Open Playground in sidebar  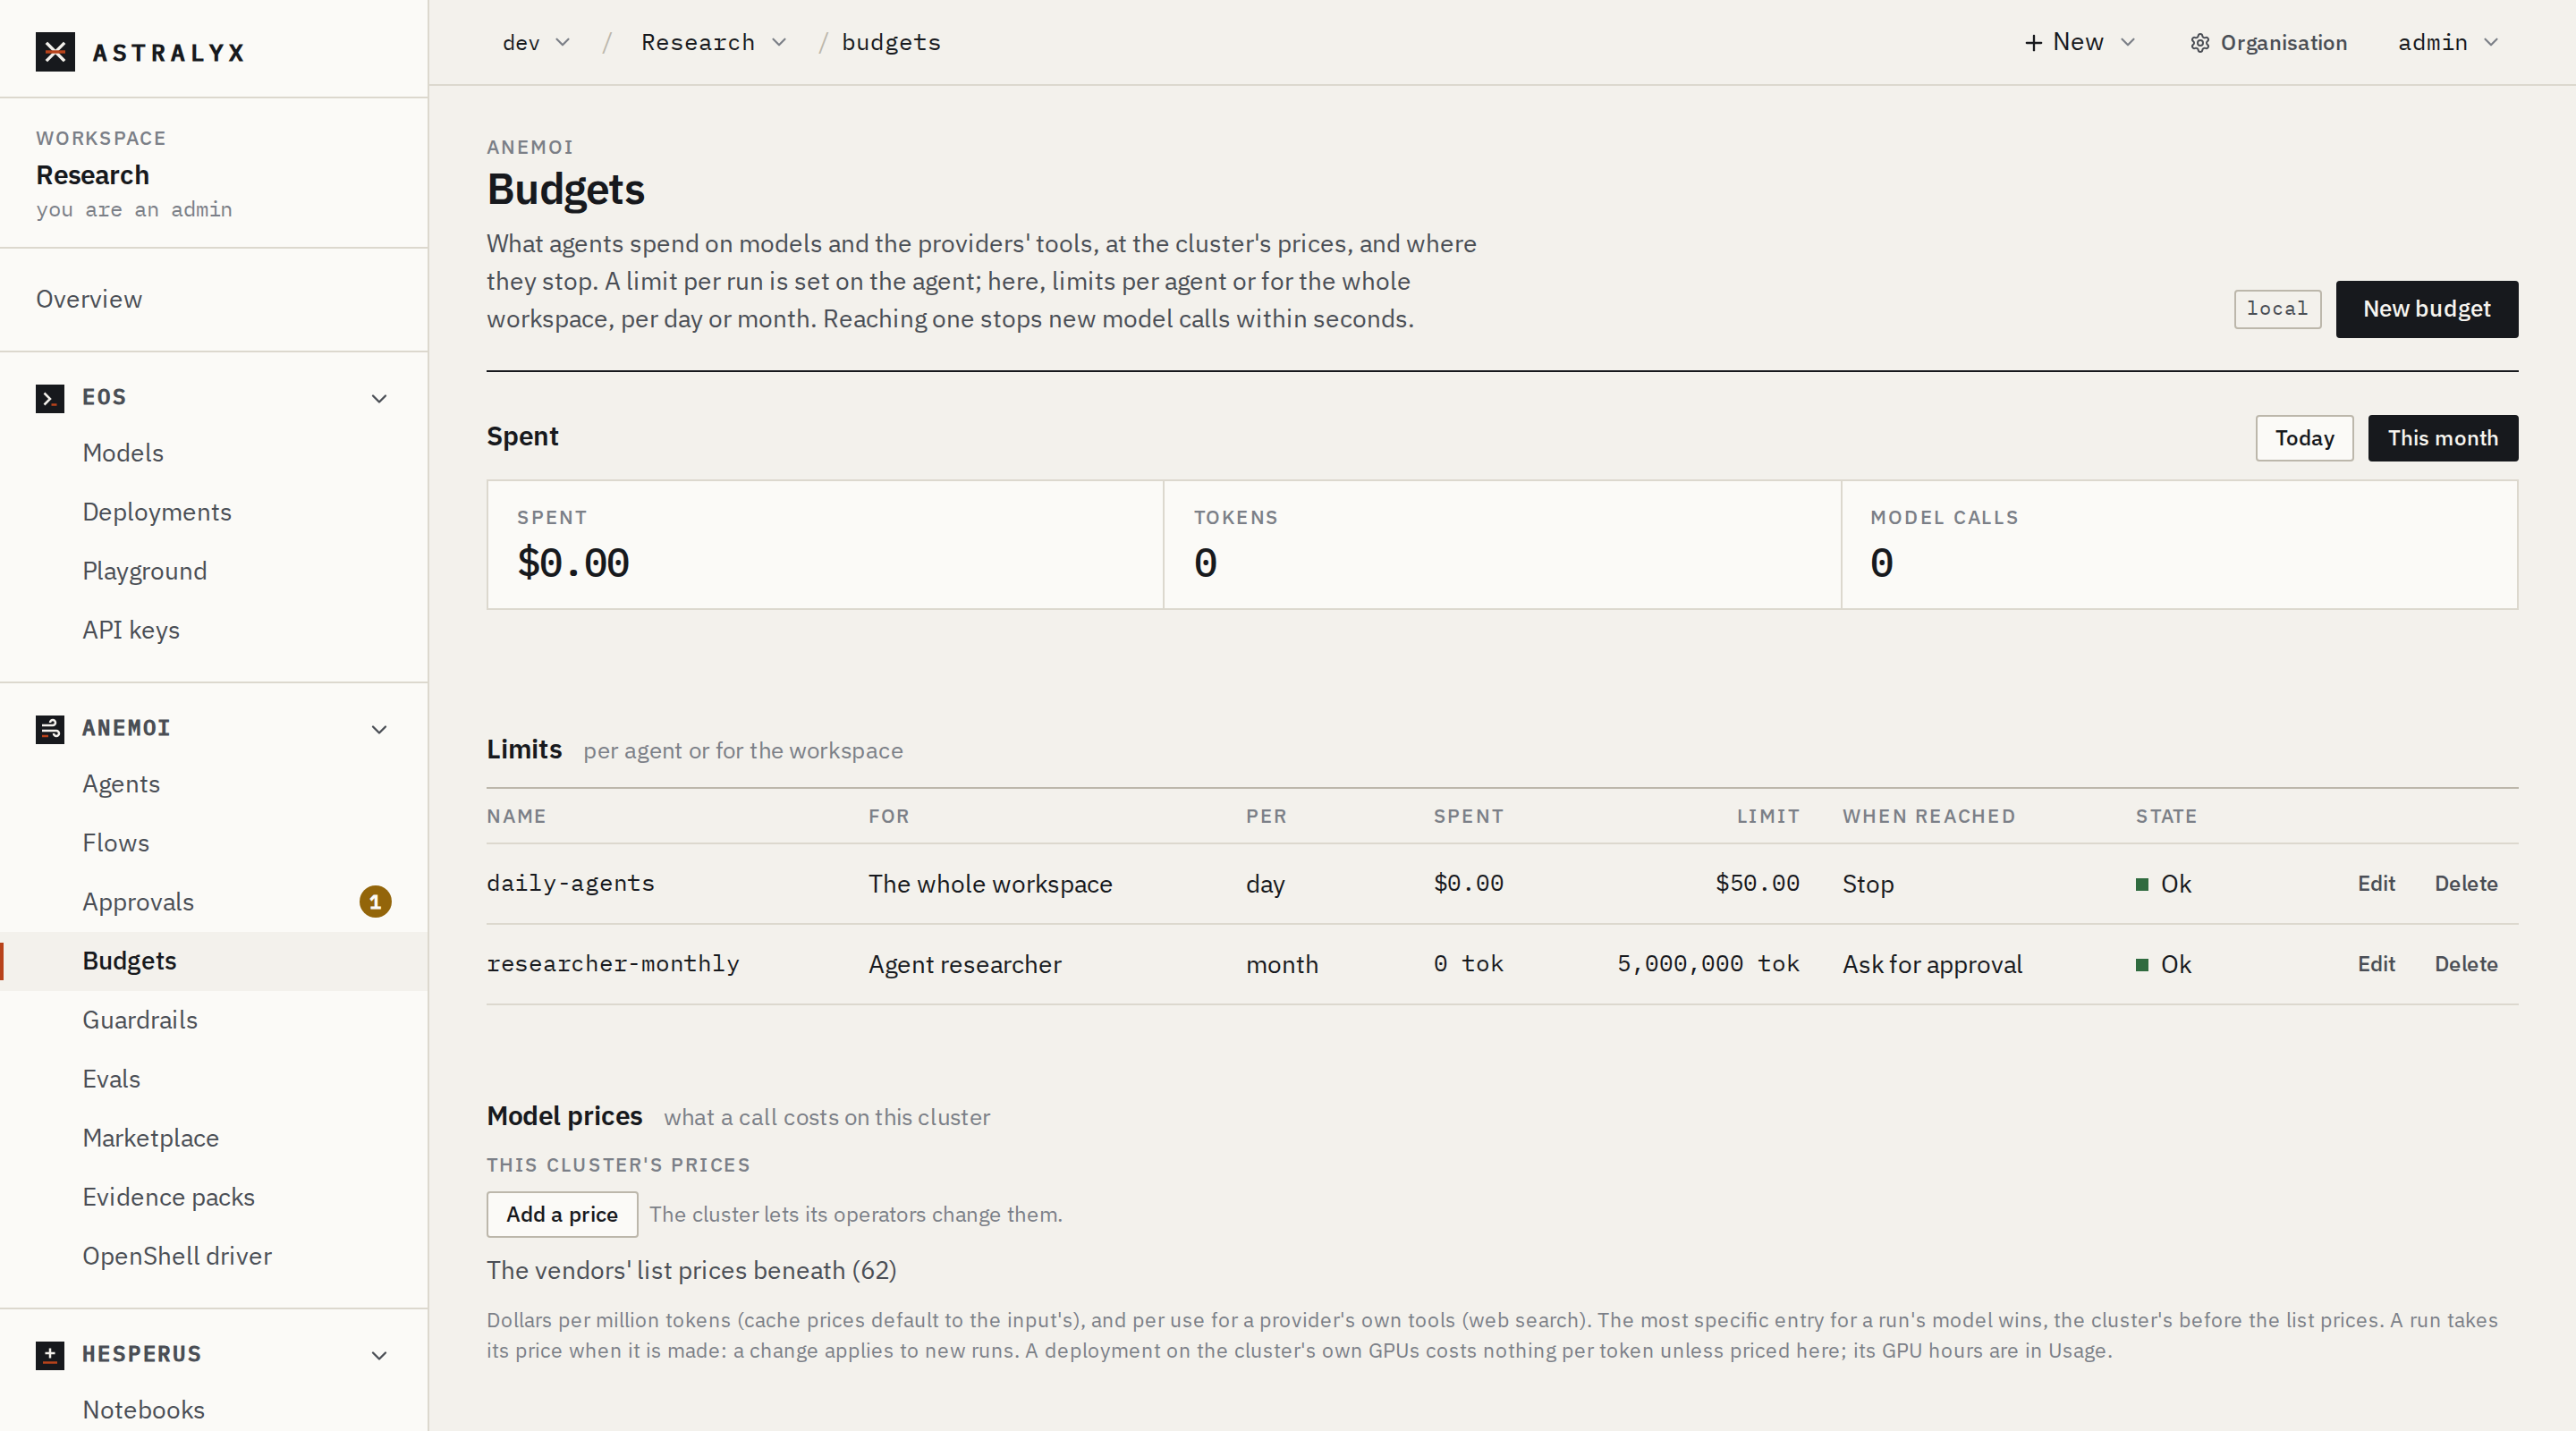point(145,571)
